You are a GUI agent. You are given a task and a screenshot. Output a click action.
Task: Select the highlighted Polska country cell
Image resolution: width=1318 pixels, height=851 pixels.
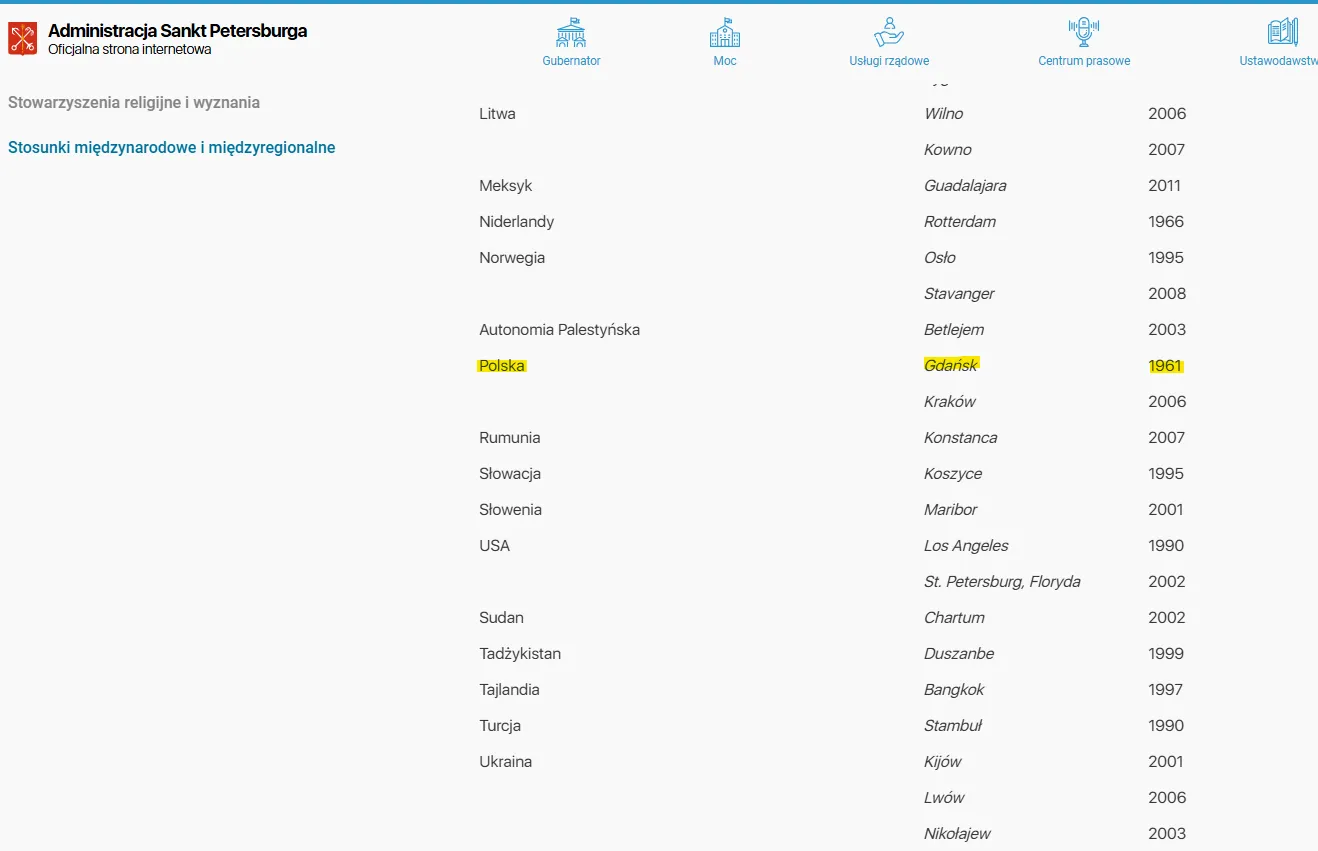502,365
